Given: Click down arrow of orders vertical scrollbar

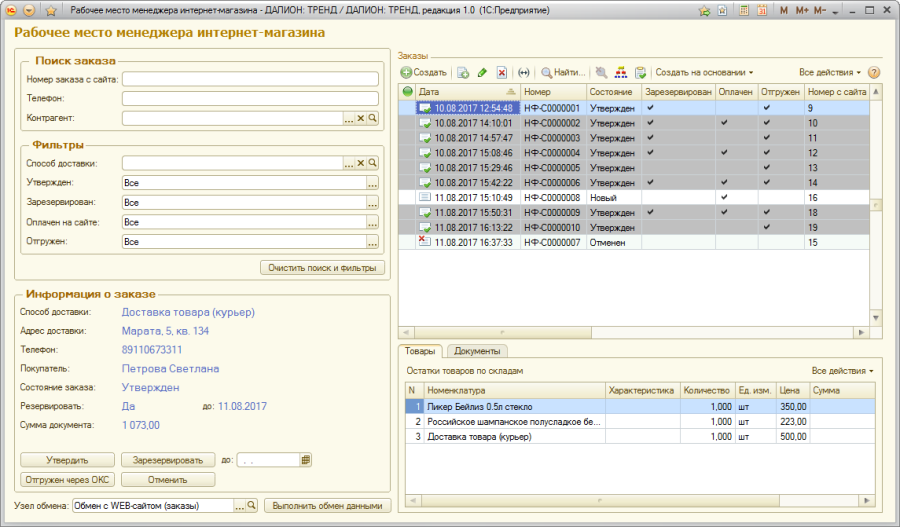Looking at the screenshot, I should pos(876,317).
